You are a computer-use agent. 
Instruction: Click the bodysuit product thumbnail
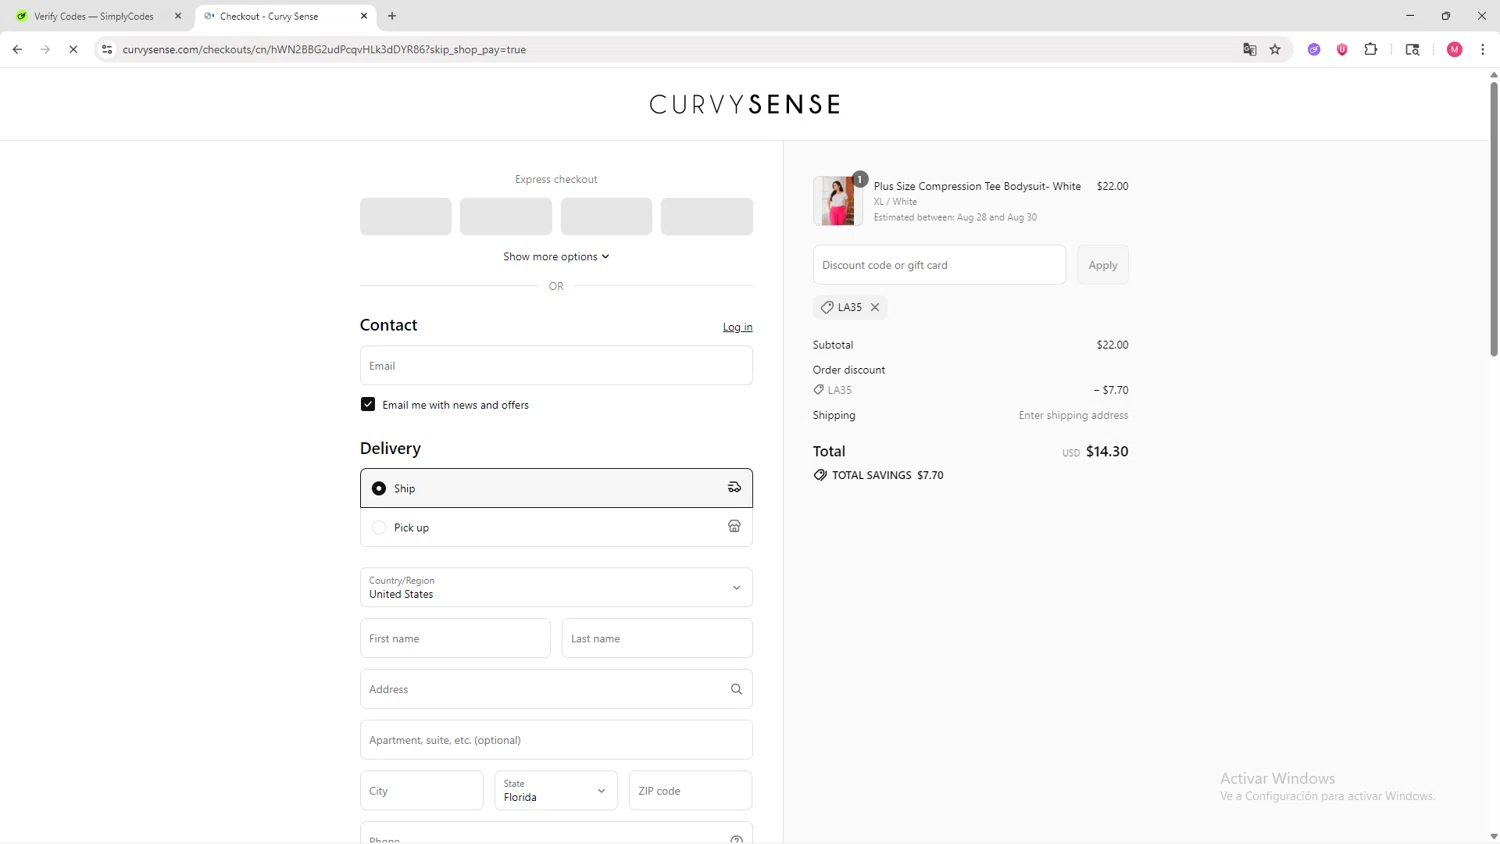pos(838,200)
